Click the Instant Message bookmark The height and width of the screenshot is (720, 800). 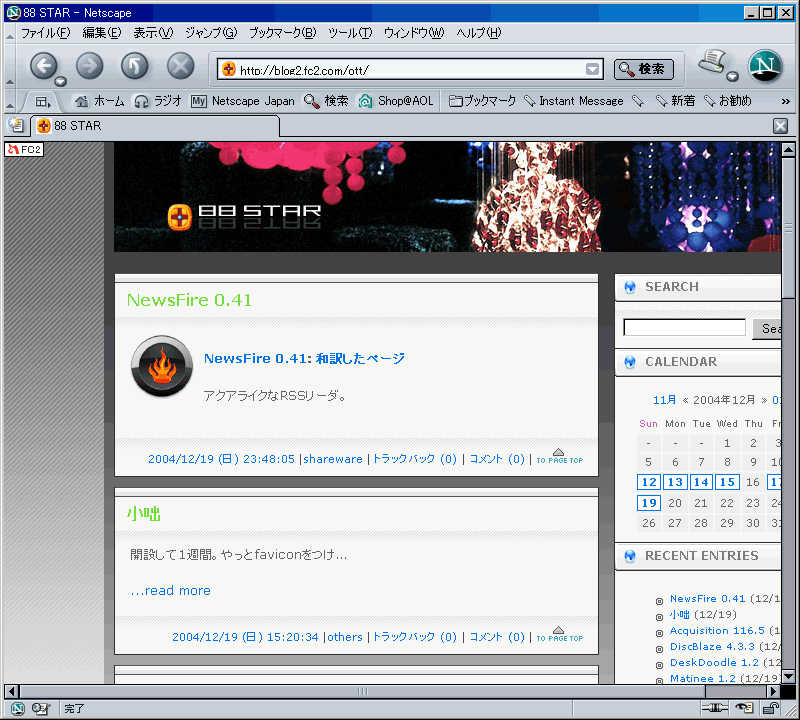(574, 101)
